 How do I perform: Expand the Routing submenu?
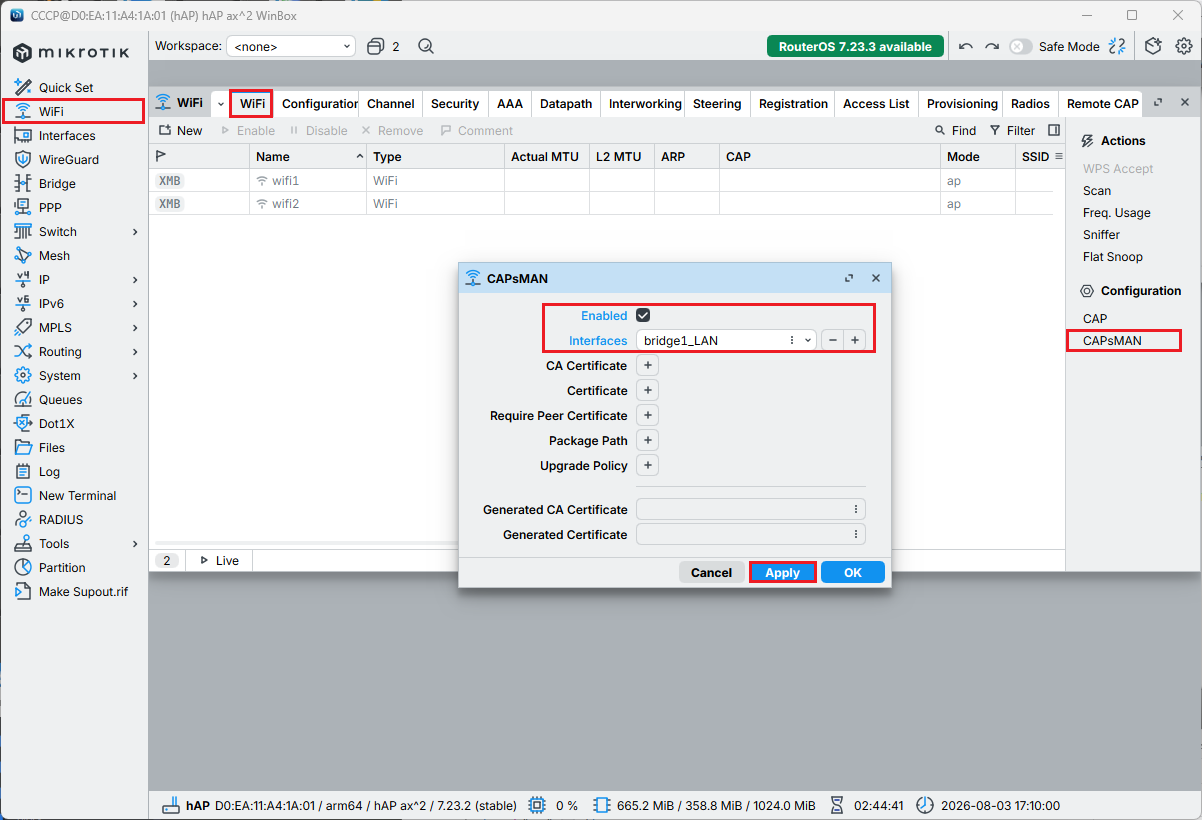click(135, 352)
